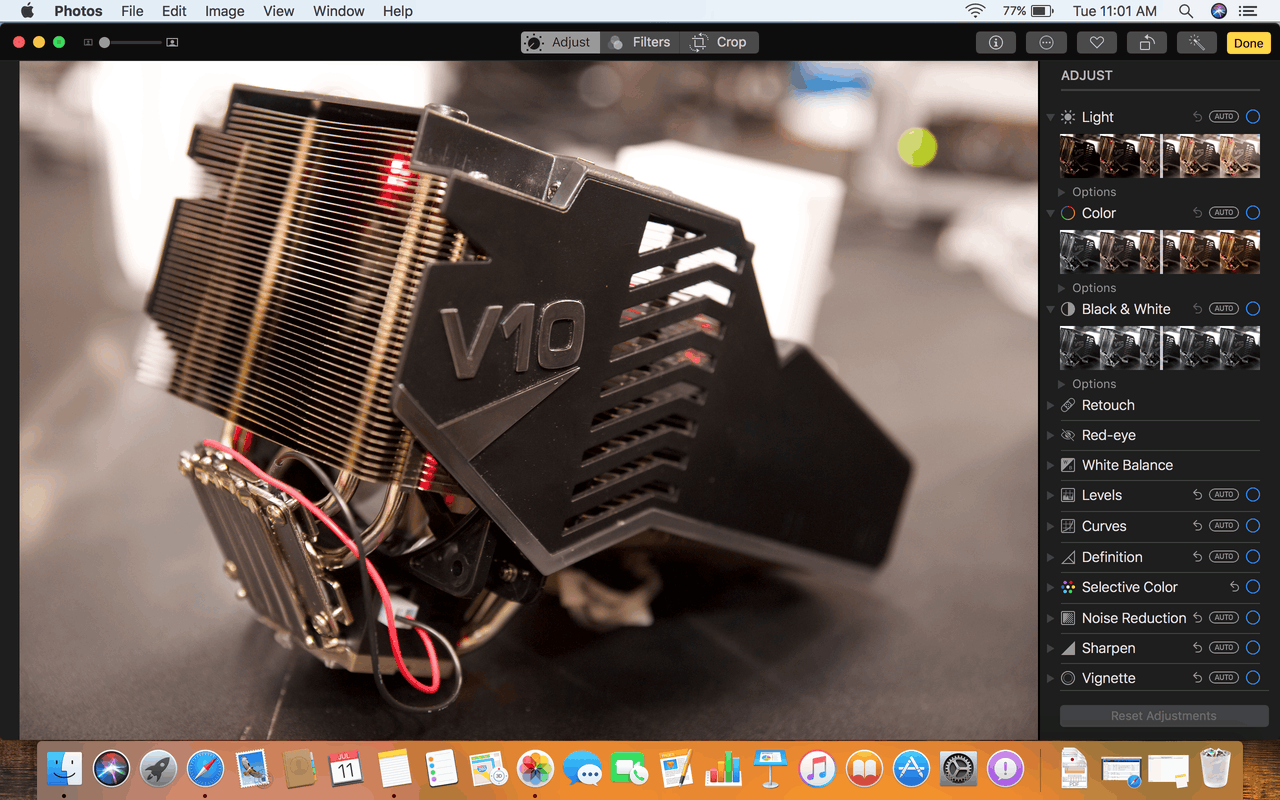The width and height of the screenshot is (1280, 800).
Task: Open the File menu
Action: coord(132,11)
